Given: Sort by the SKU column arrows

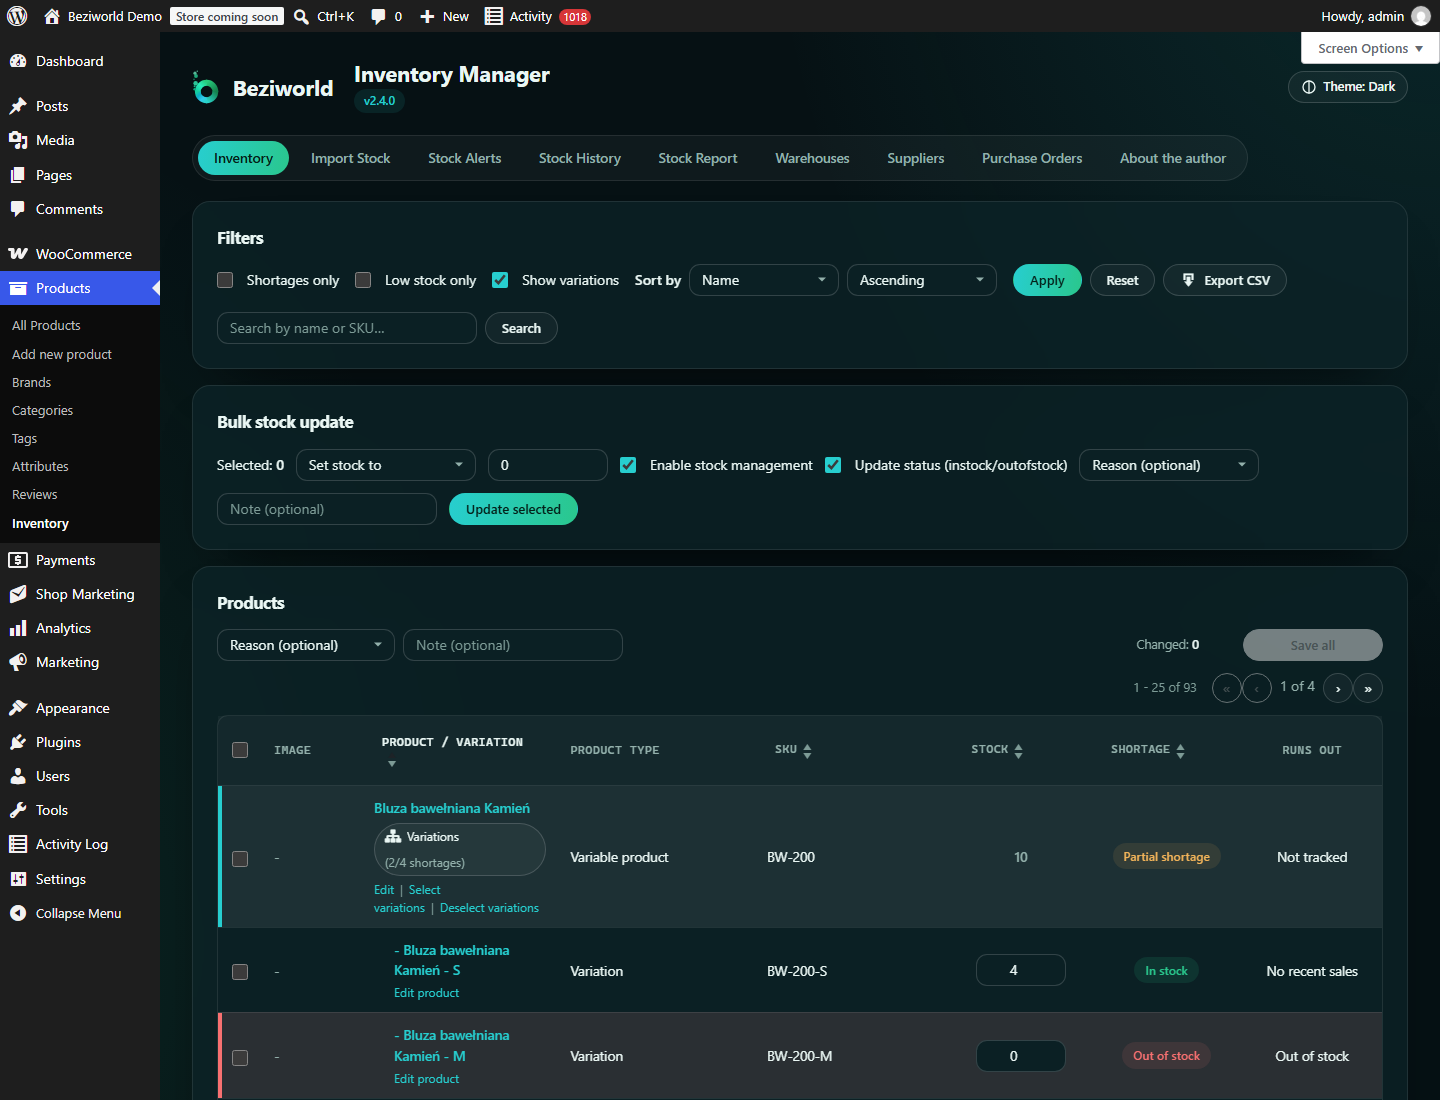Looking at the screenshot, I should (x=807, y=751).
